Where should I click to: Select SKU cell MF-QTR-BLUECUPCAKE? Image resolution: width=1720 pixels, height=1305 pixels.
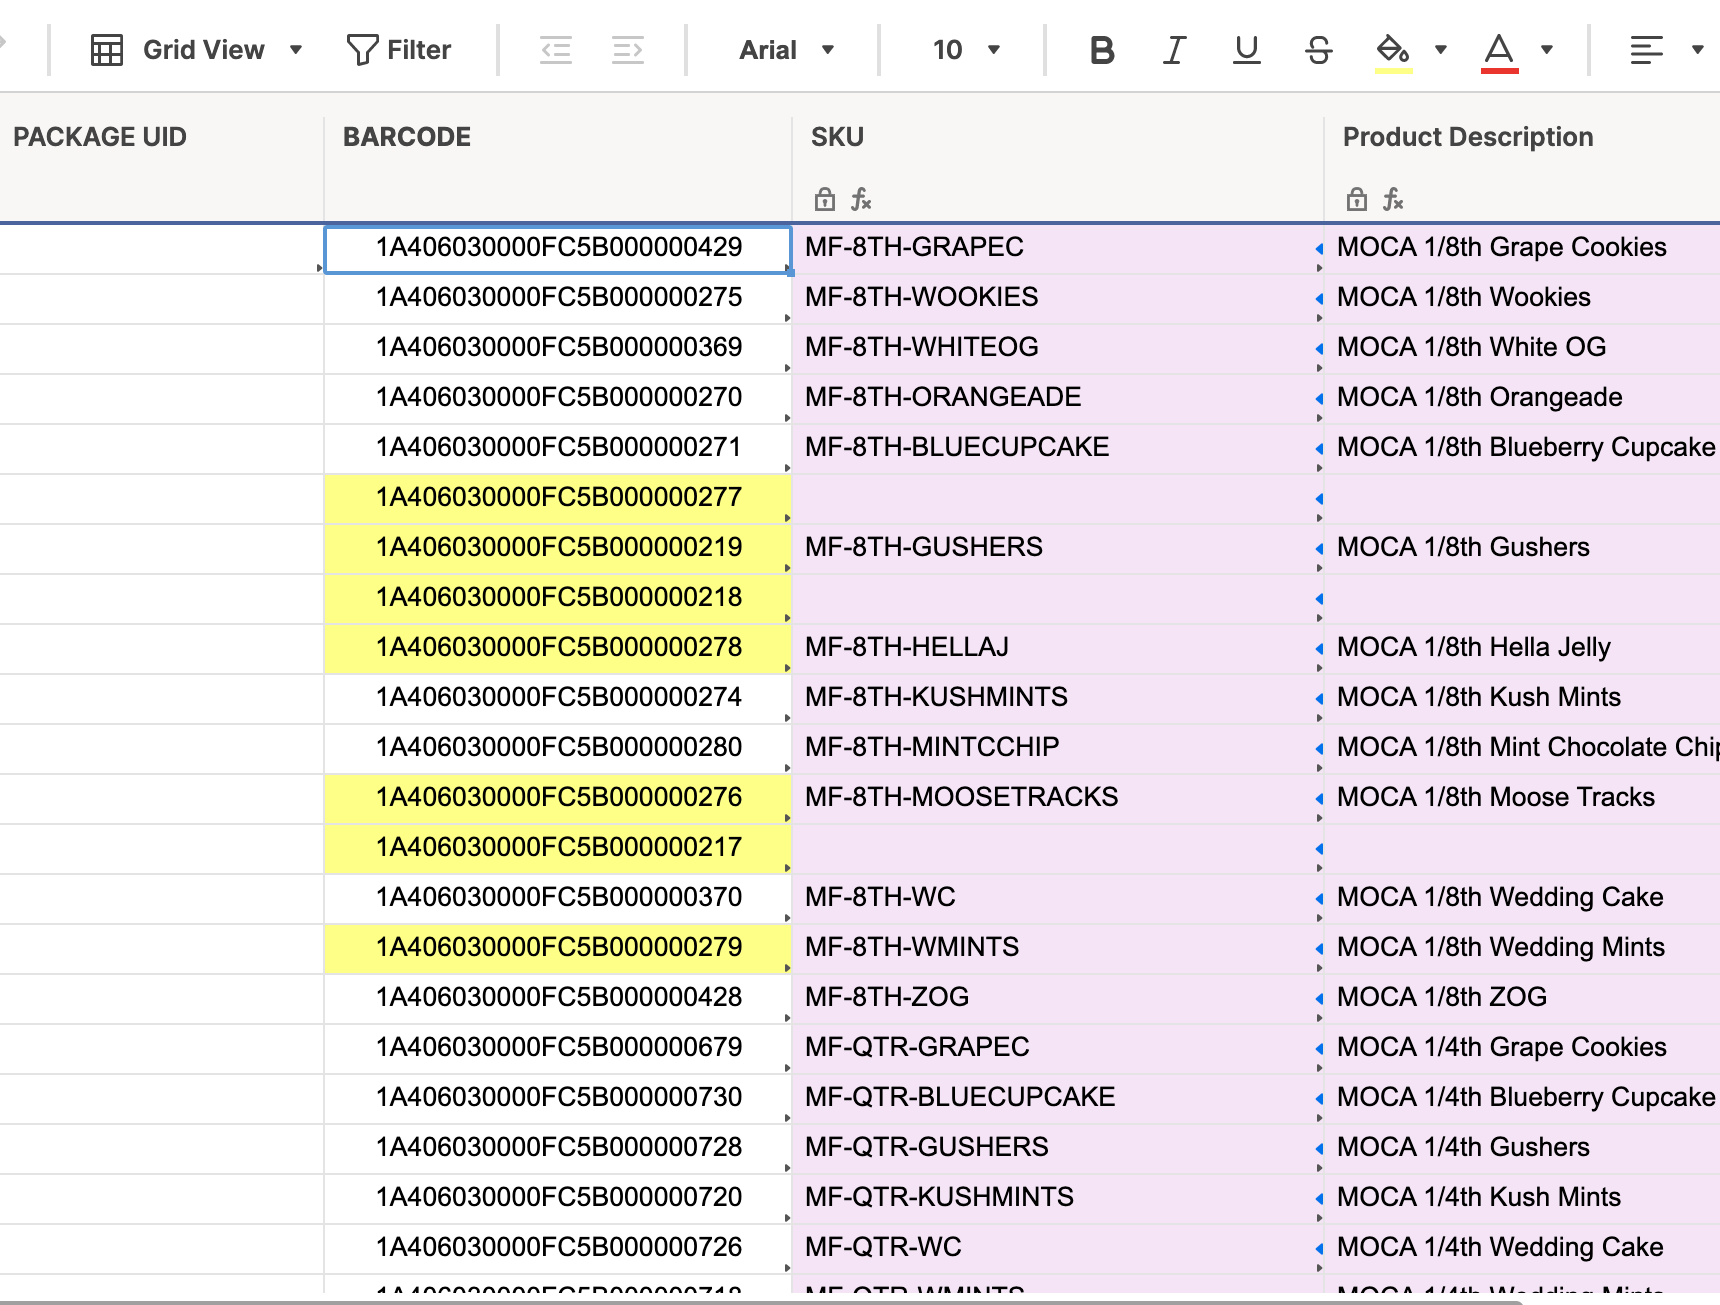point(1058,1098)
